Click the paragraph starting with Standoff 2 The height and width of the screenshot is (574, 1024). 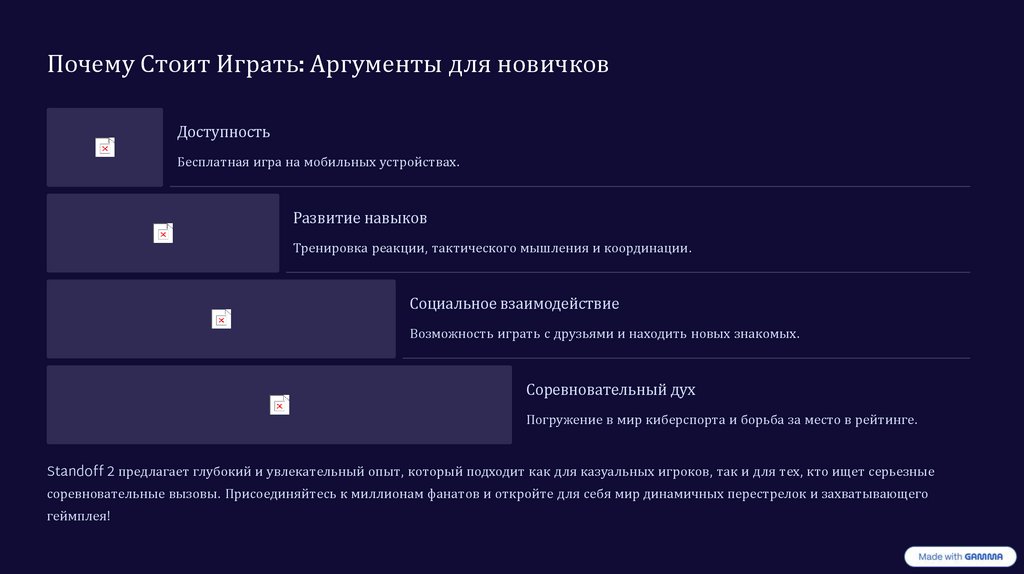point(490,494)
